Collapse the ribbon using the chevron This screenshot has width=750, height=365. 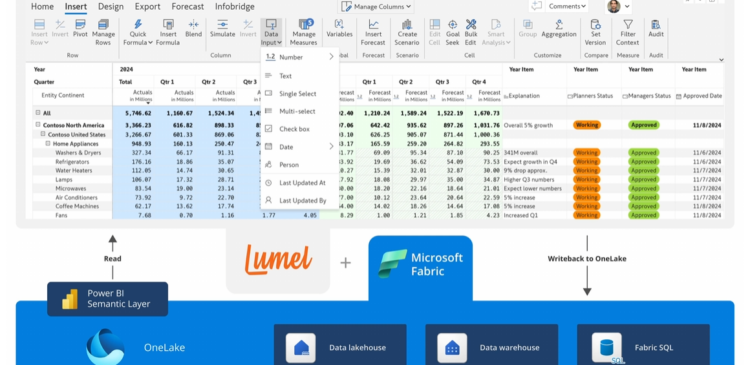(x=721, y=60)
